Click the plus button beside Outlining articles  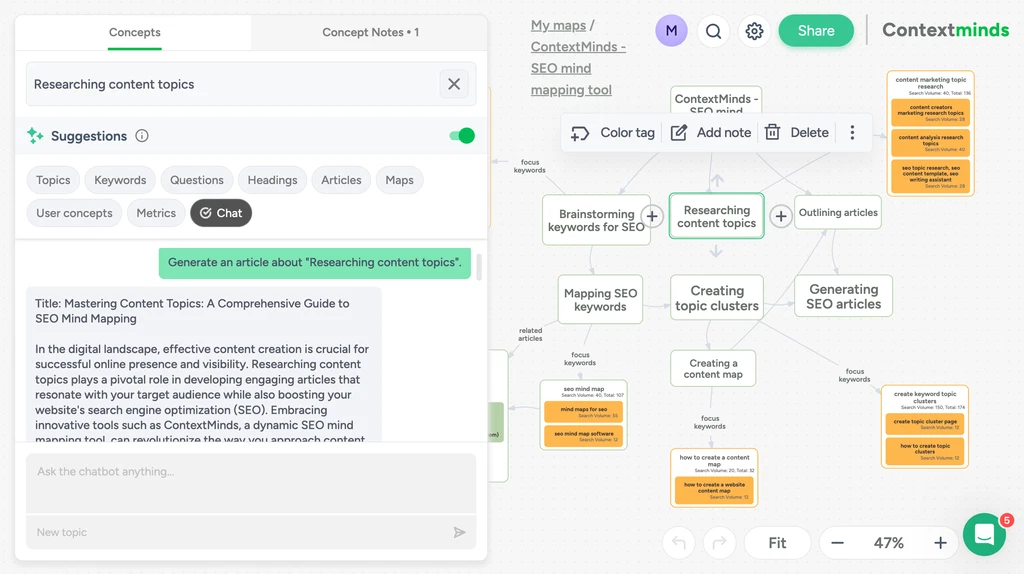780,216
